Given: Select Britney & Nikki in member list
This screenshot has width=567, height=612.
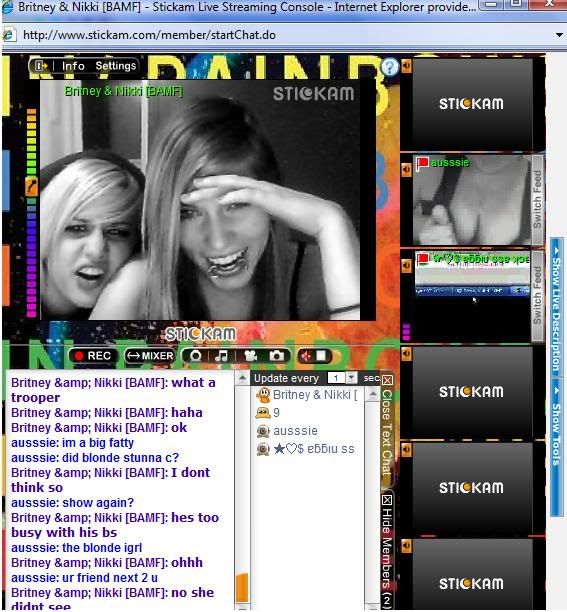Looking at the screenshot, I should 315,395.
